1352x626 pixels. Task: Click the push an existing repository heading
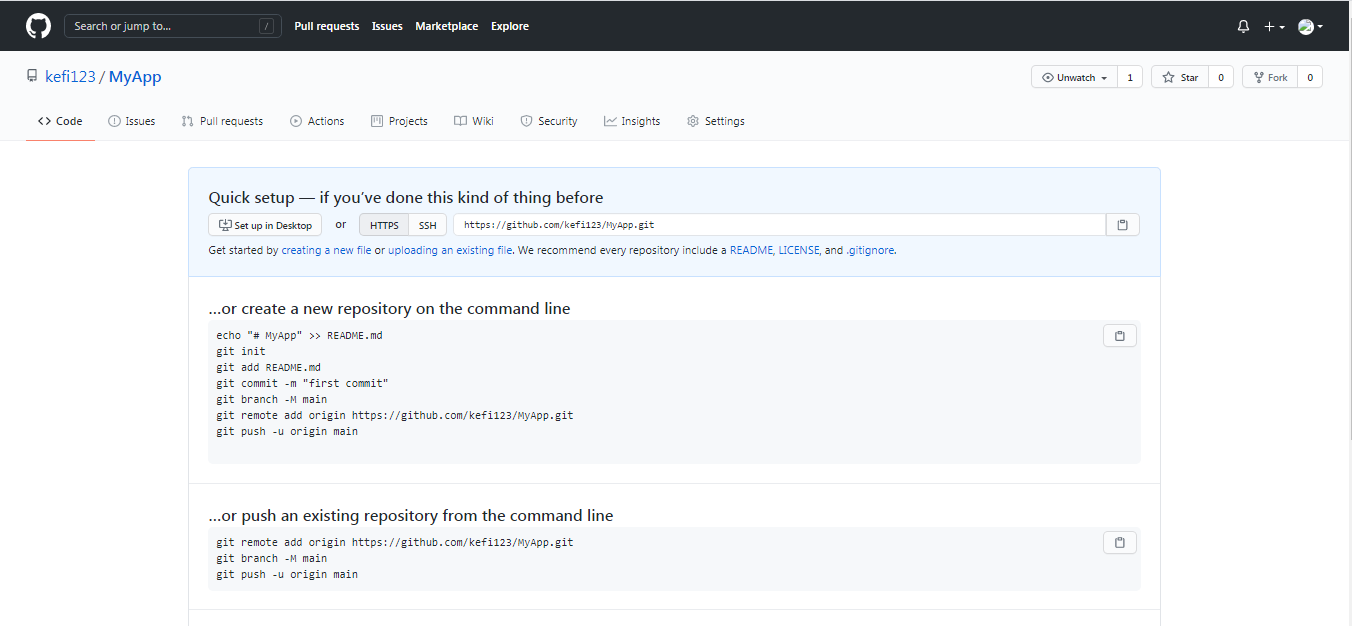click(411, 516)
